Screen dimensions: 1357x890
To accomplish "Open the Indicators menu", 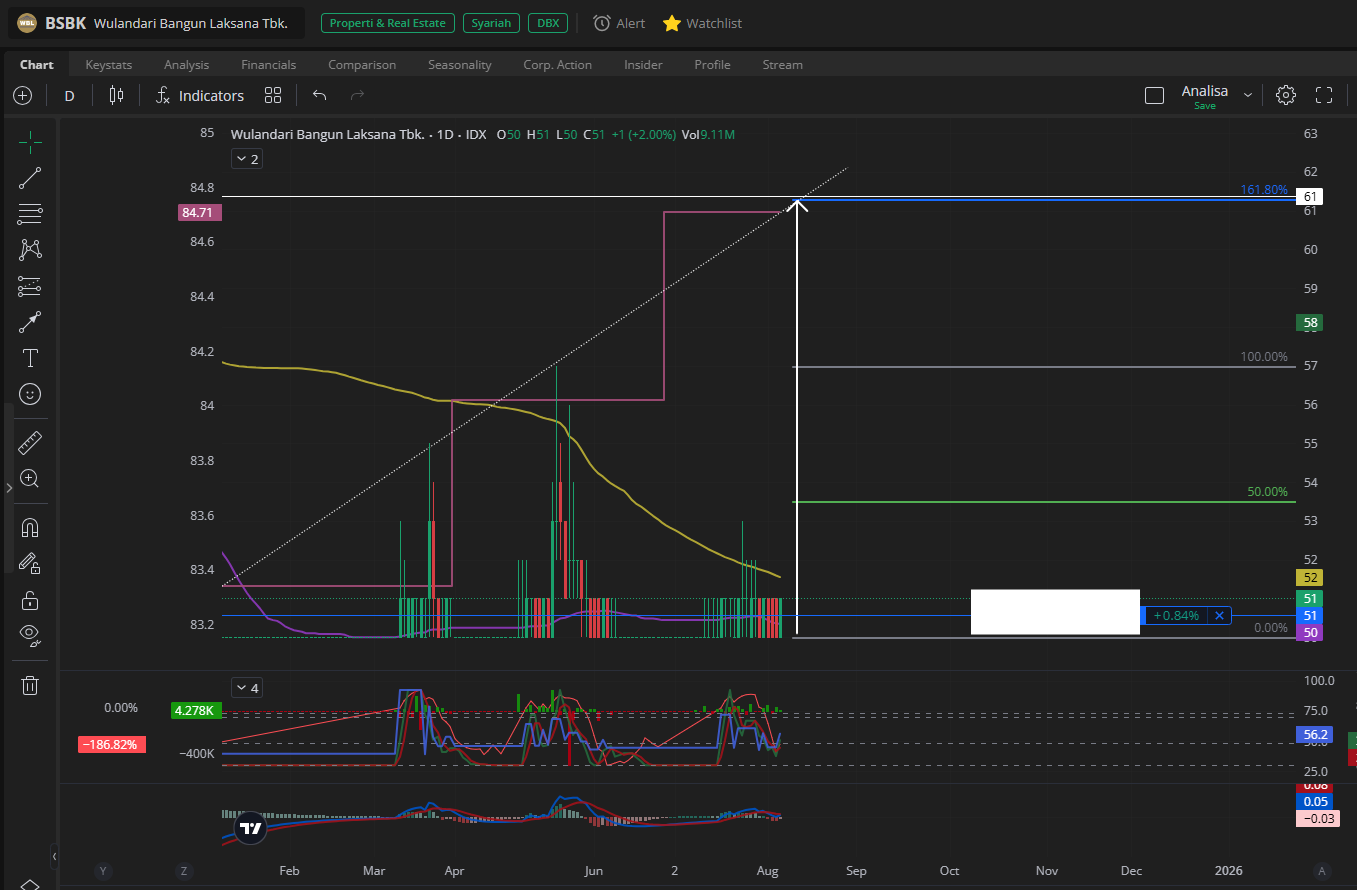I will click(x=200, y=96).
